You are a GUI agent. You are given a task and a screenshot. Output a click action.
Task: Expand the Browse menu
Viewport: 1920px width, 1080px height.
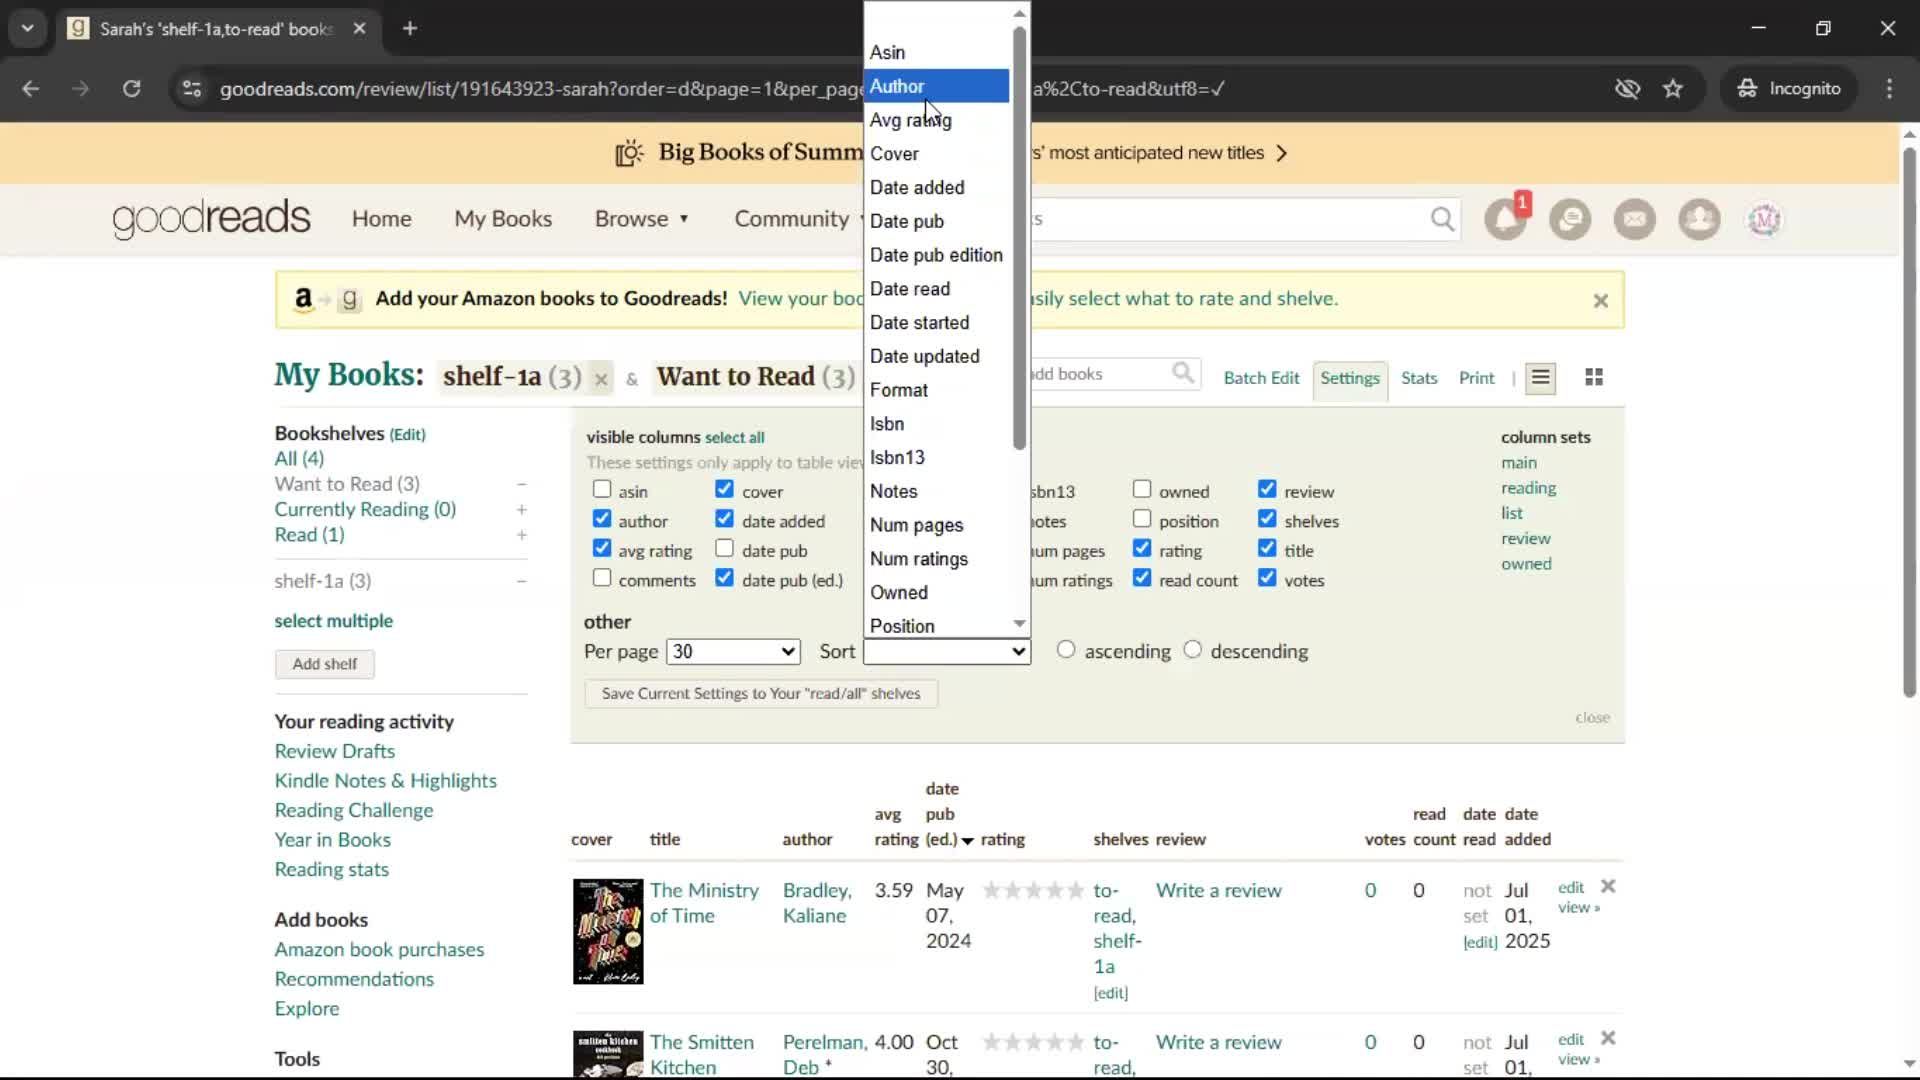click(642, 219)
